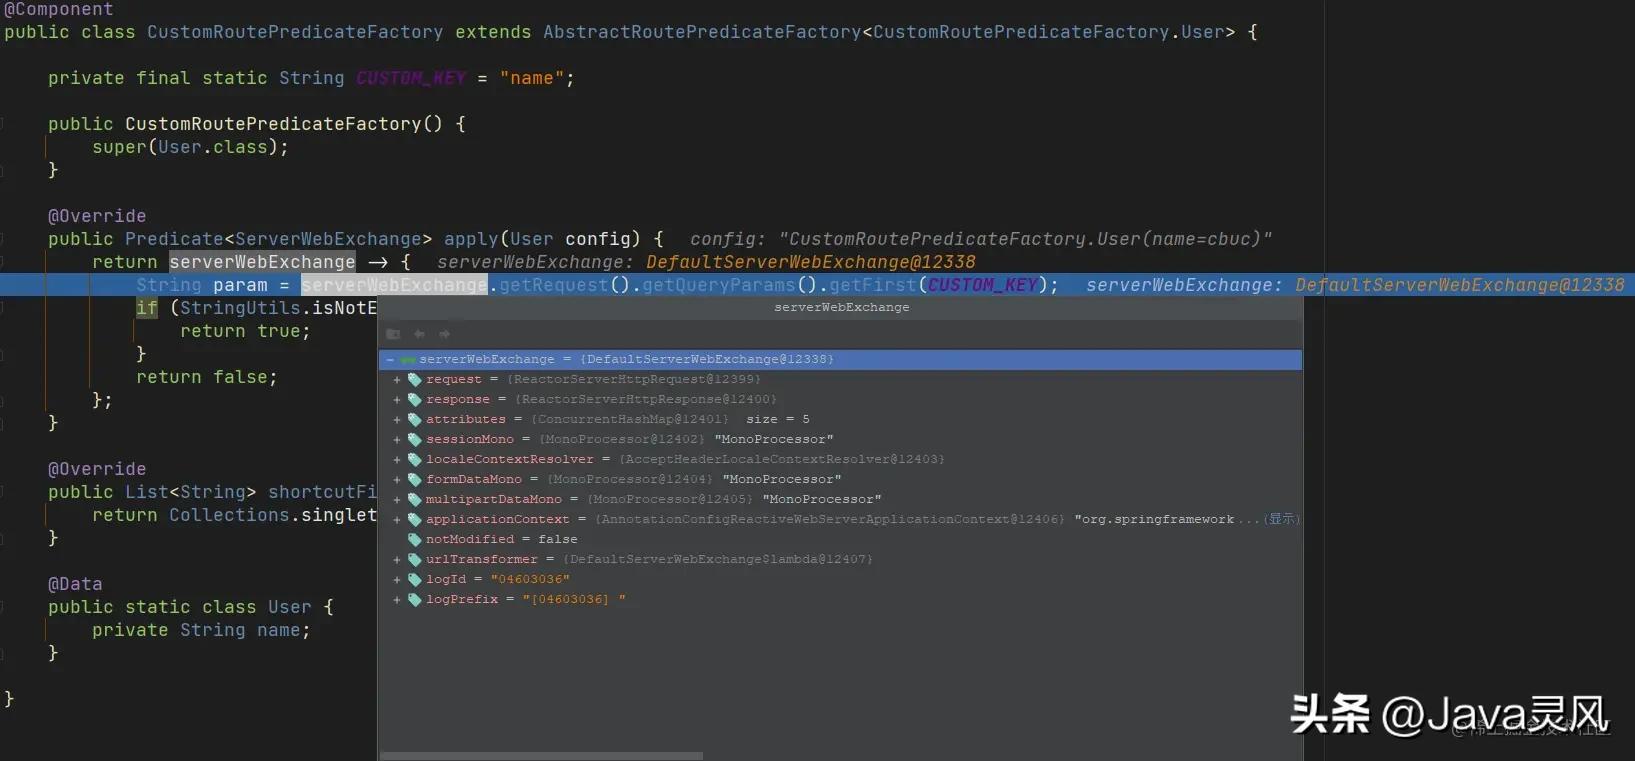
Task: Click the @Component annotation in the editor
Action: tap(59, 10)
